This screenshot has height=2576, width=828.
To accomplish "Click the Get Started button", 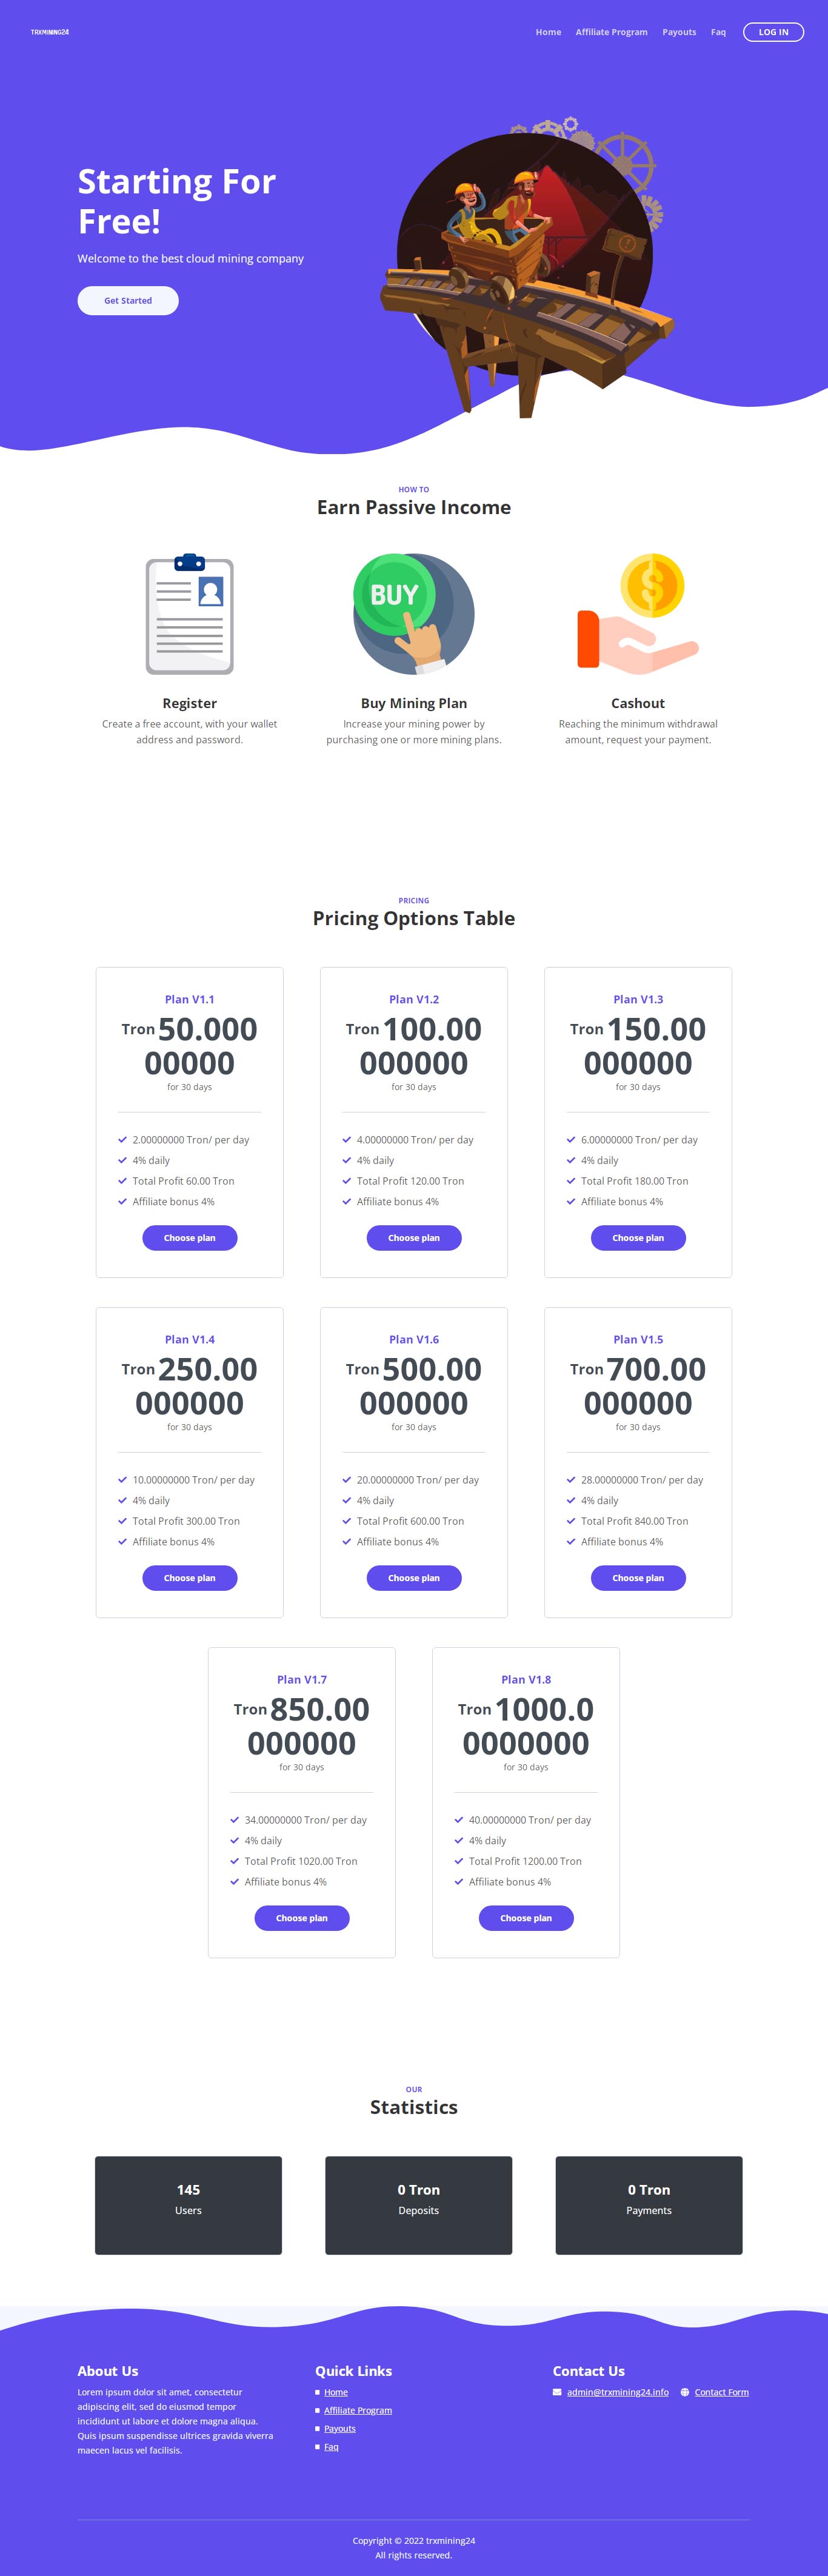I will [x=128, y=300].
